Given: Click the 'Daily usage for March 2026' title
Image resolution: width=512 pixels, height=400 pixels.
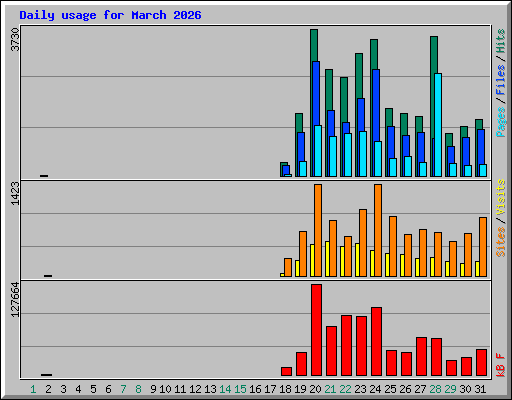Looking at the screenshot, I should [110, 15].
